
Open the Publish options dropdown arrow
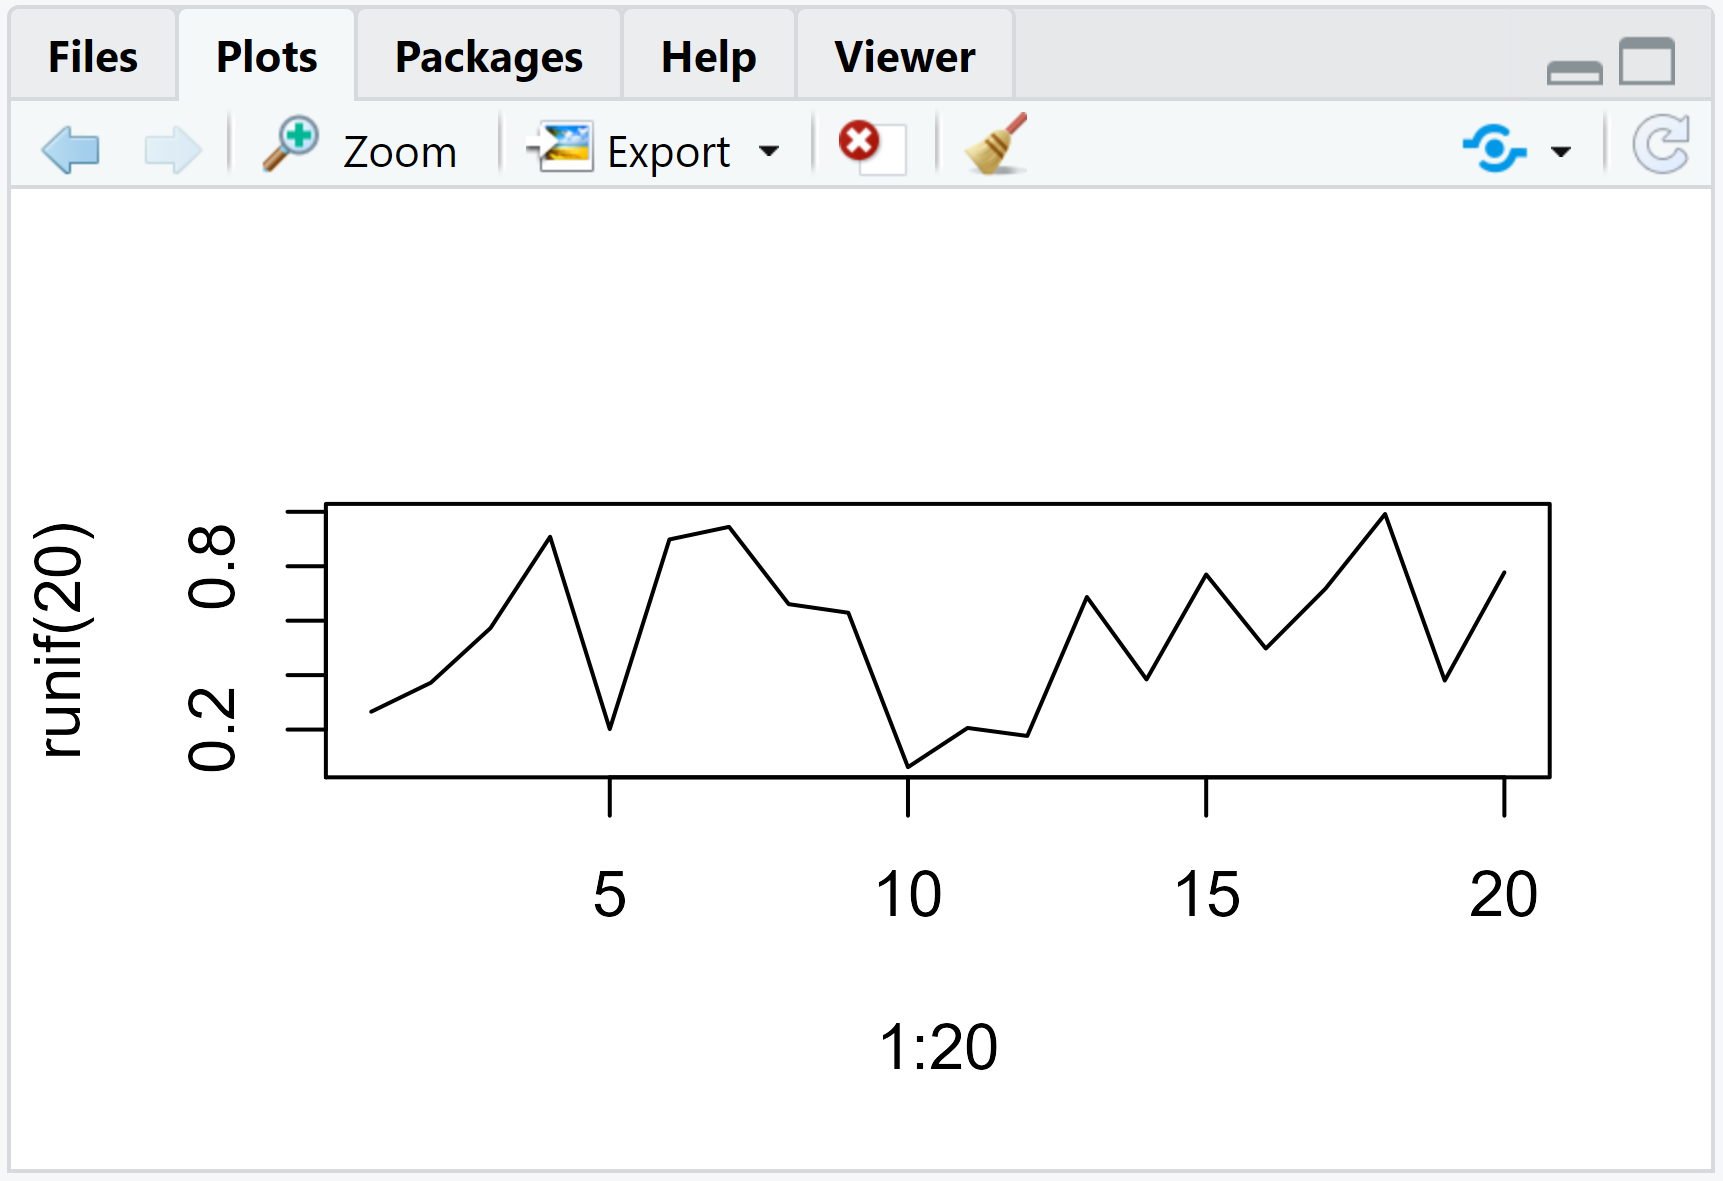[x=1558, y=152]
